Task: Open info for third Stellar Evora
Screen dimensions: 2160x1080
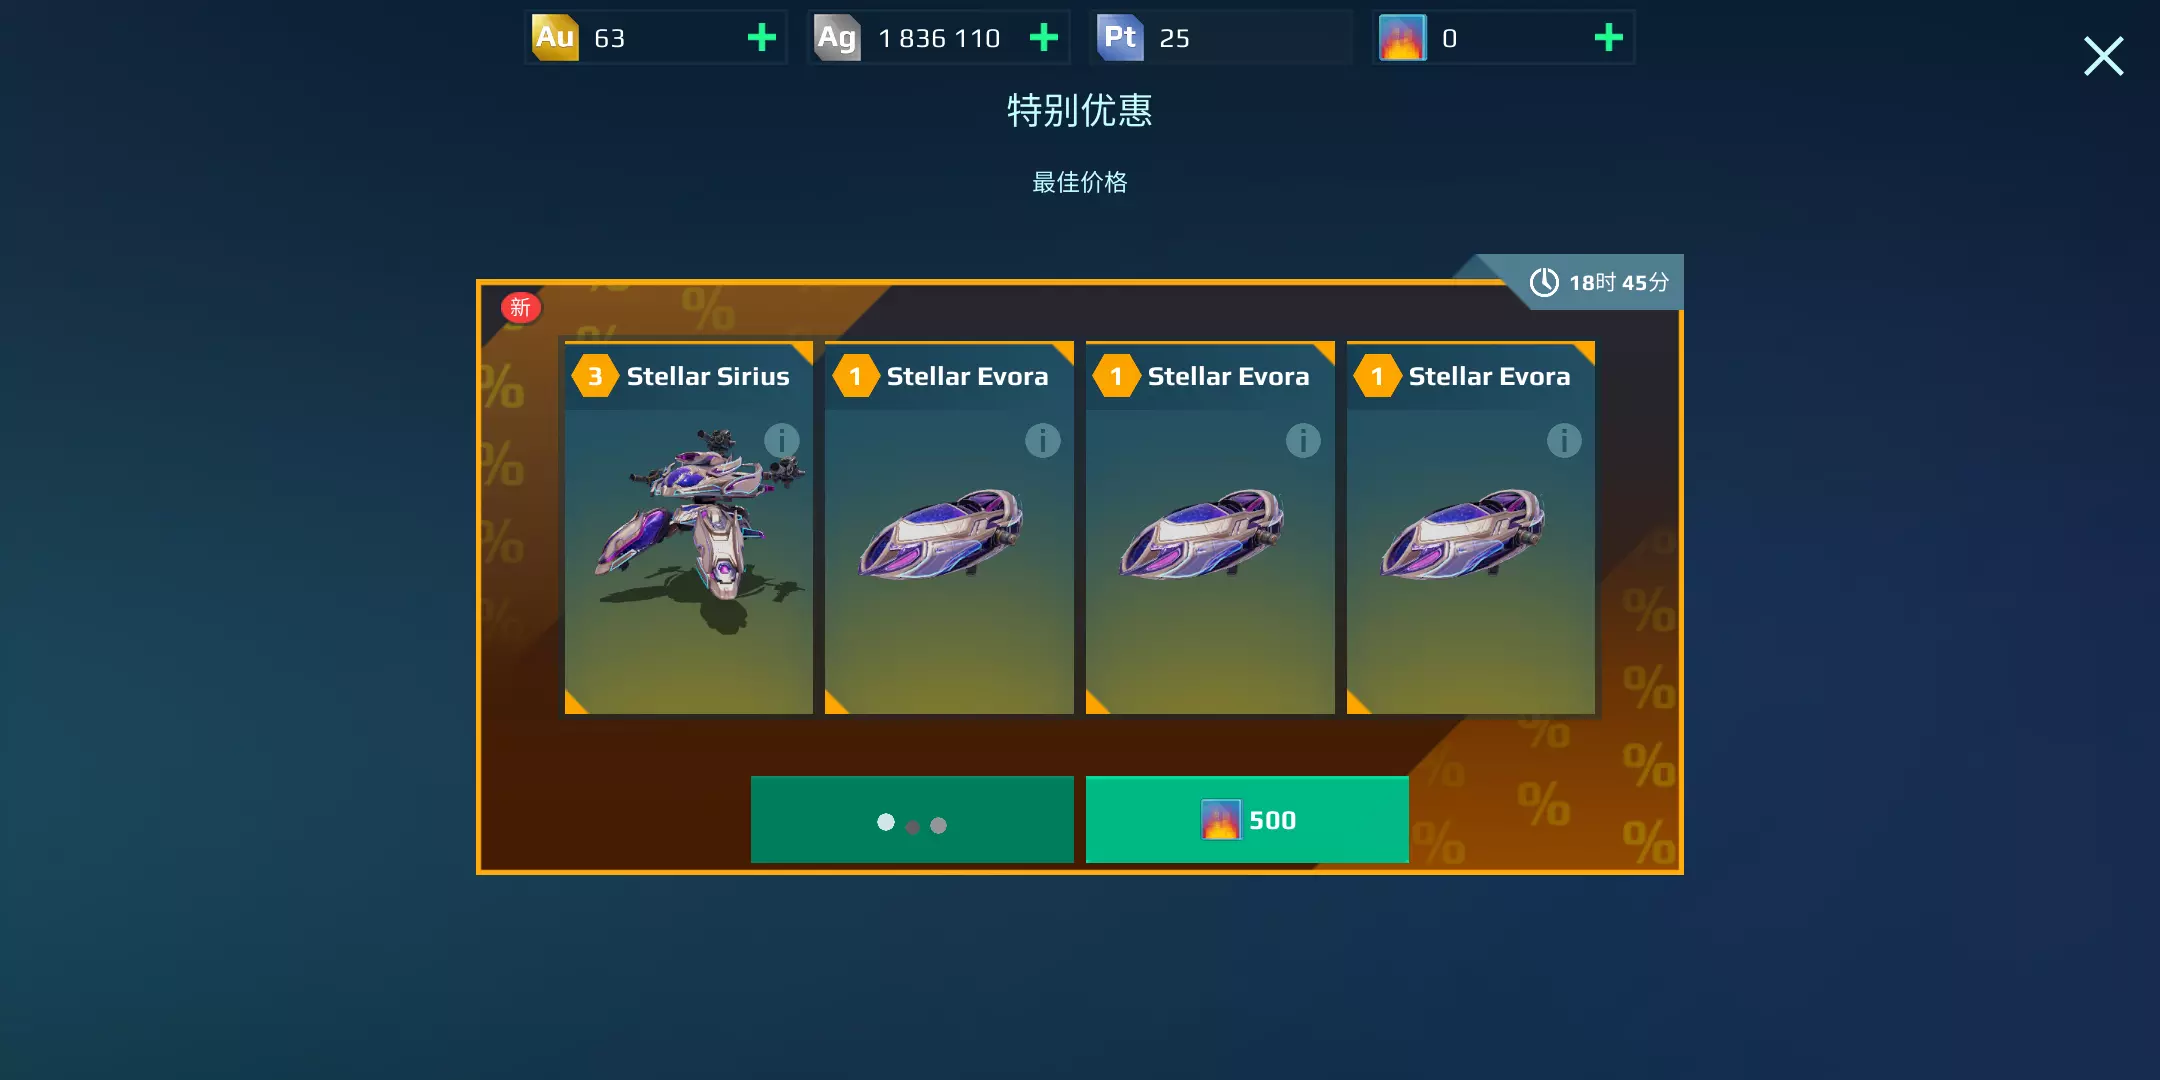Action: tap(1564, 440)
